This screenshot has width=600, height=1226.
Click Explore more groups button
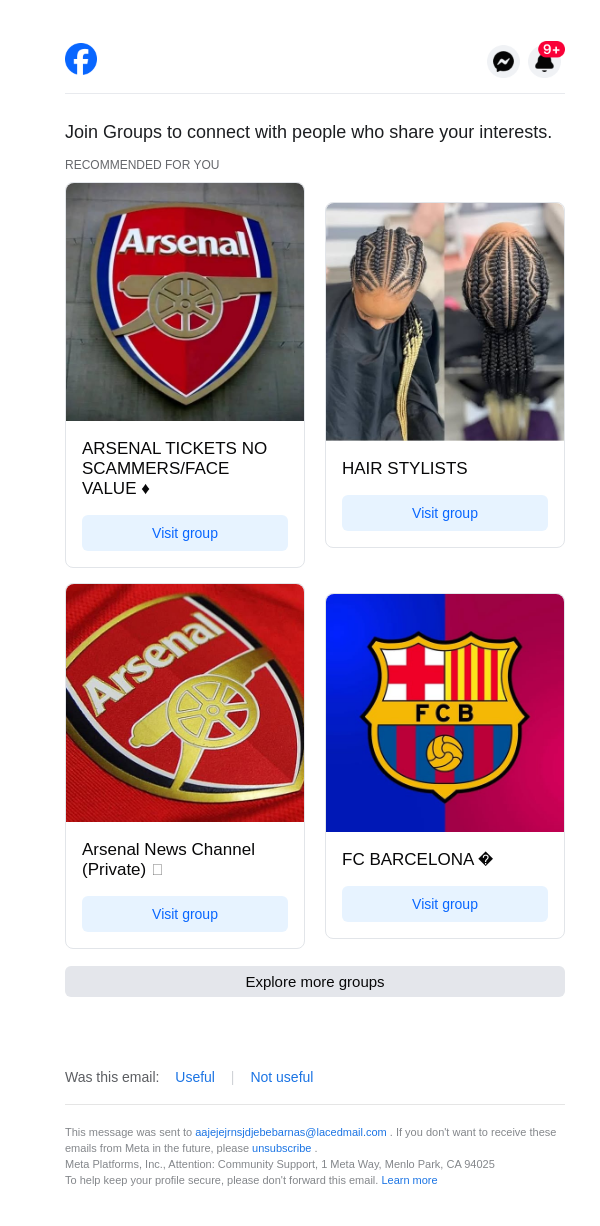315,982
